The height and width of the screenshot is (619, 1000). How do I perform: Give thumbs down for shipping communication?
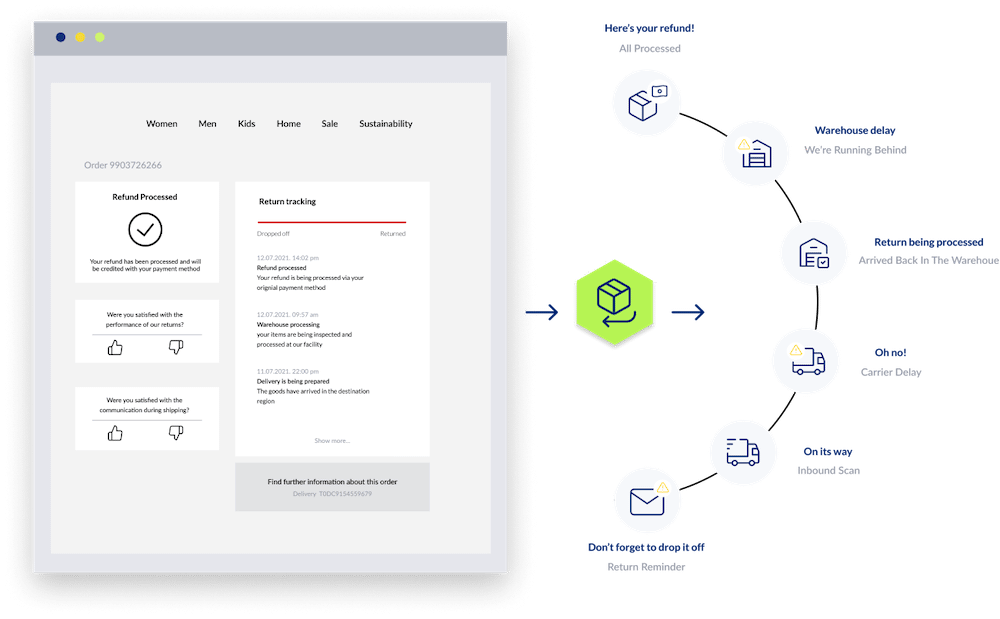click(176, 433)
